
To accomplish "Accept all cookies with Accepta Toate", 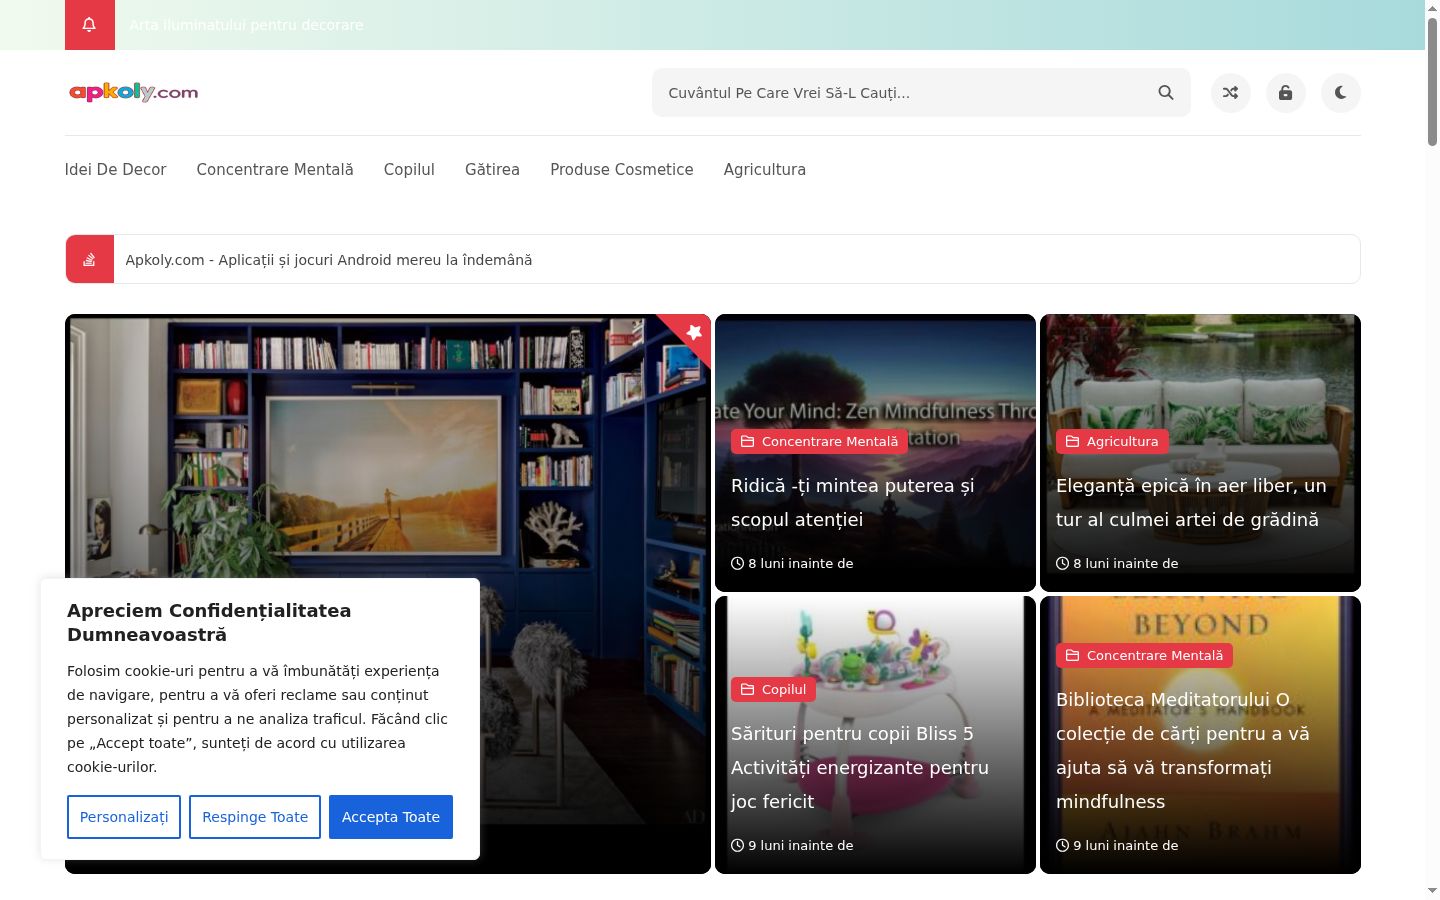I will point(391,817).
